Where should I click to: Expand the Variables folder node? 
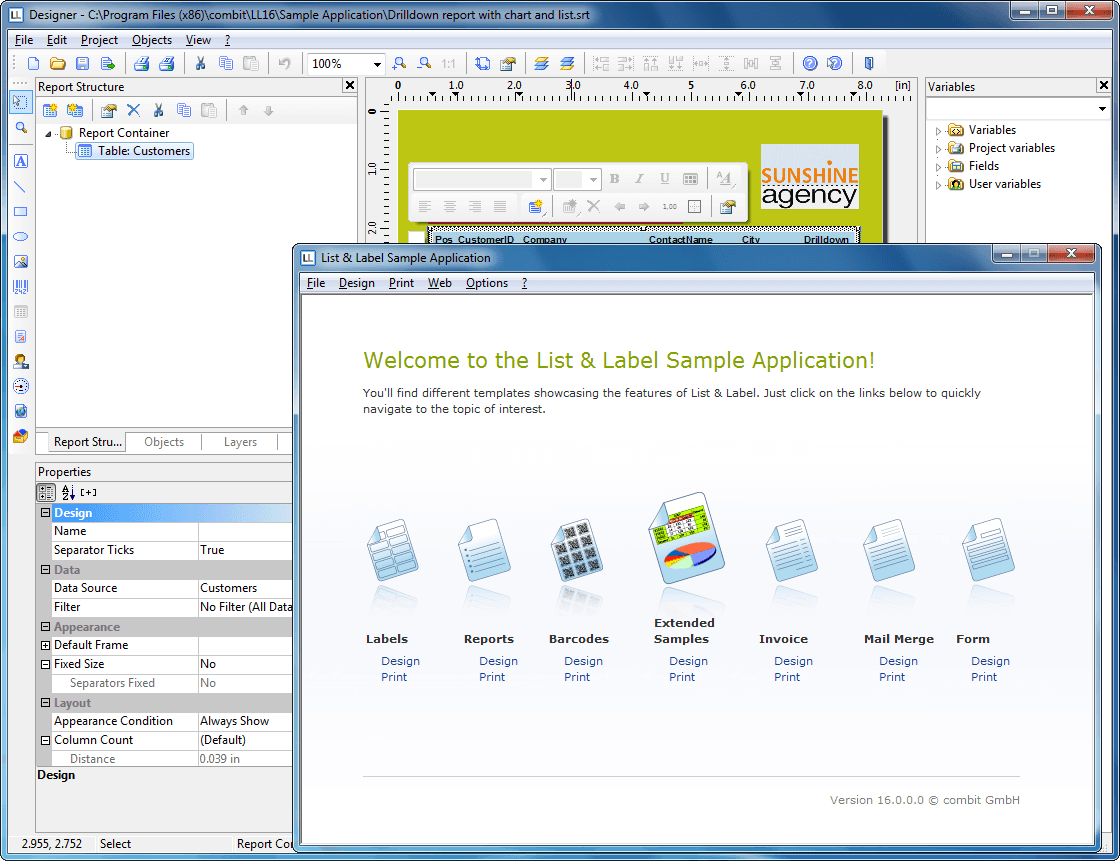pos(939,131)
